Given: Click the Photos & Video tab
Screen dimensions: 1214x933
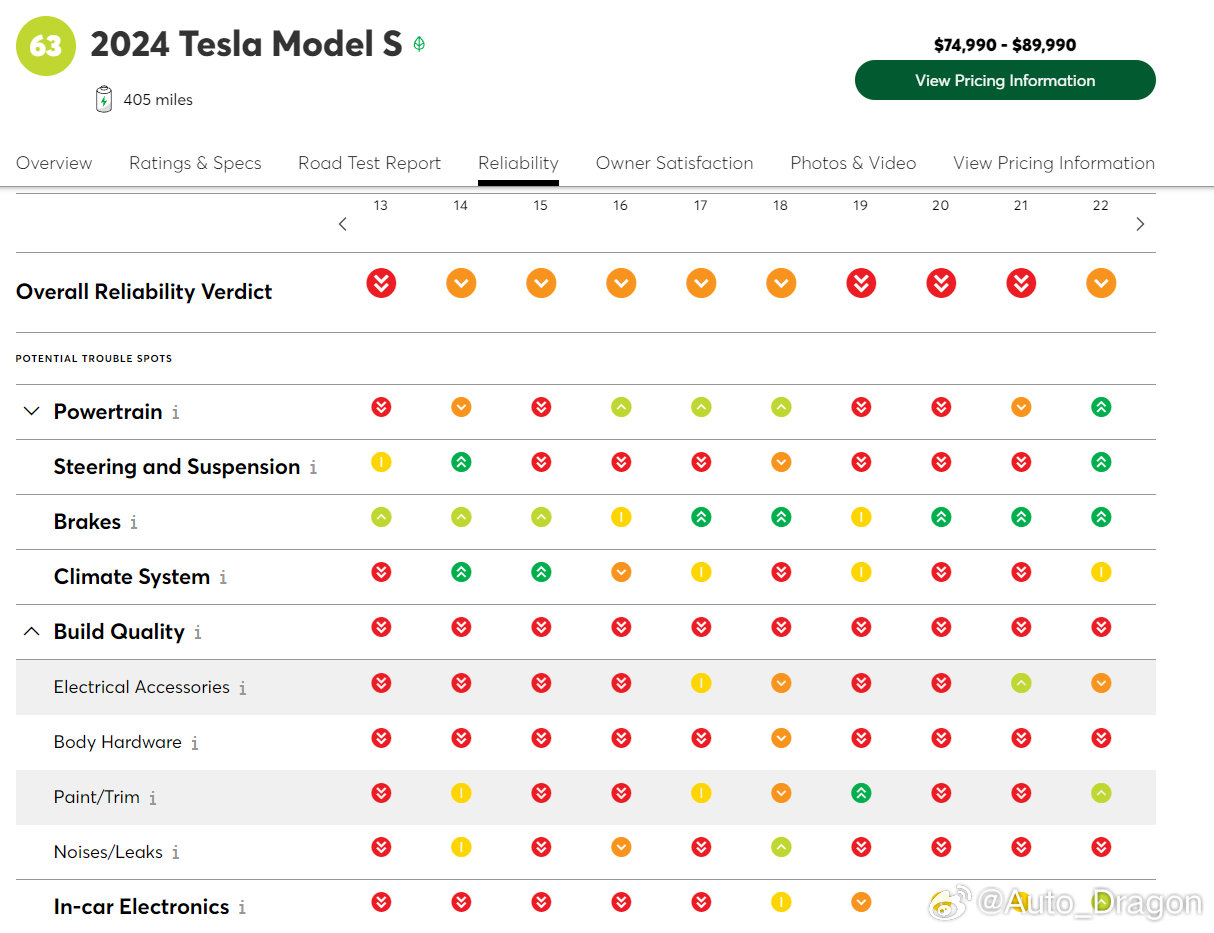Looking at the screenshot, I should point(853,163).
